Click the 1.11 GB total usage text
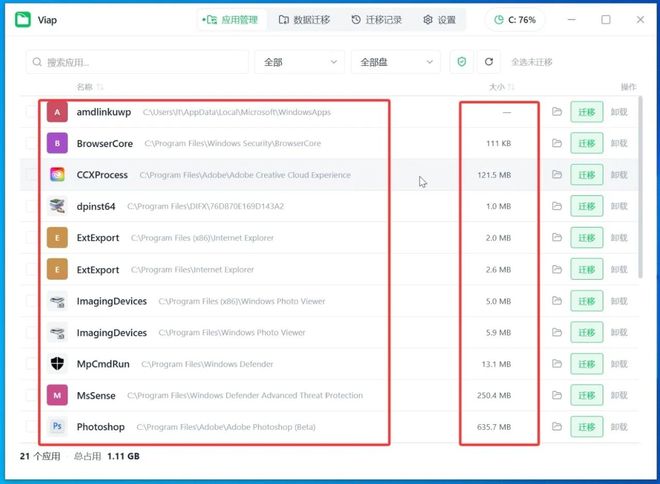This screenshot has width=660, height=484. point(123,456)
